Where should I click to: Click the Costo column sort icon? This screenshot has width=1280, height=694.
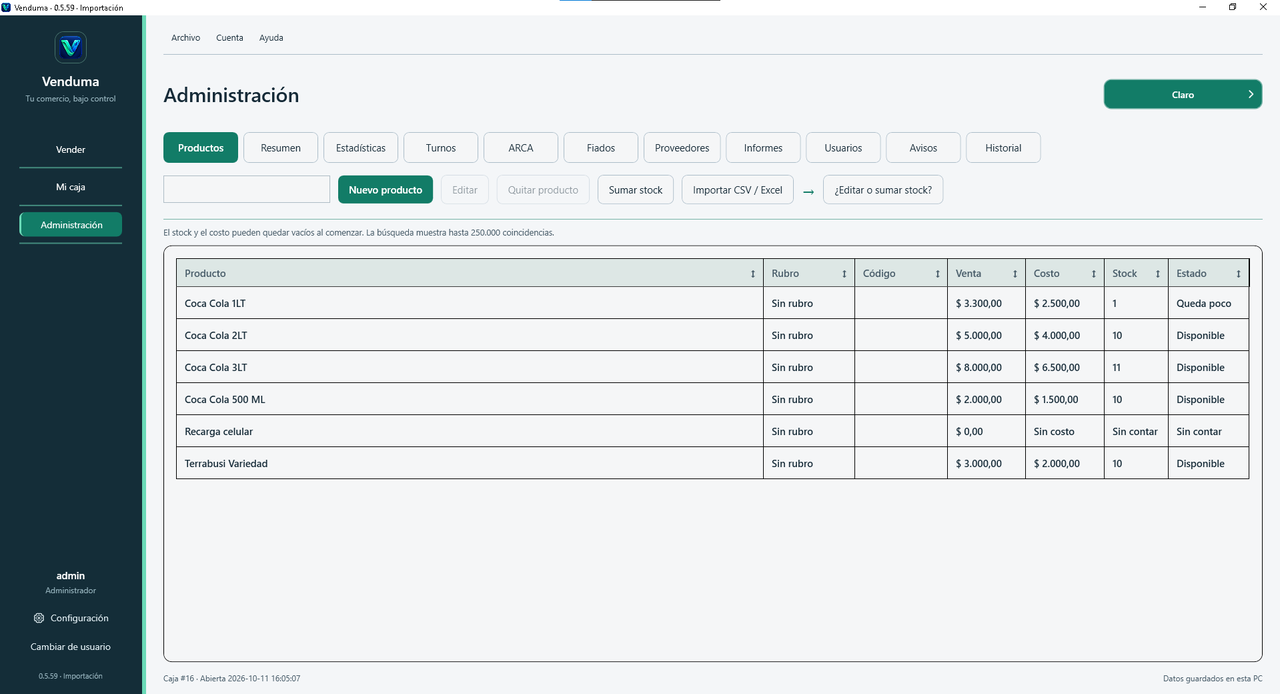point(1094,274)
